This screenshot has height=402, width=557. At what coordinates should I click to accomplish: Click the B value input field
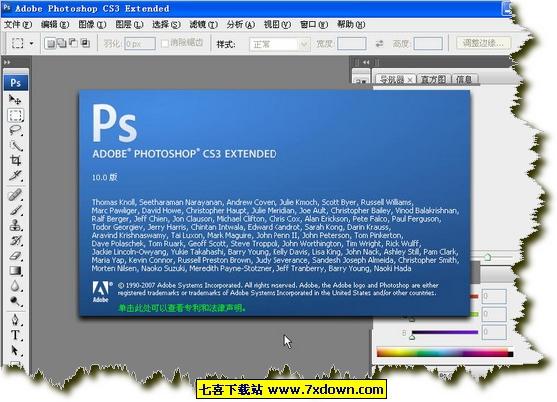(x=494, y=332)
